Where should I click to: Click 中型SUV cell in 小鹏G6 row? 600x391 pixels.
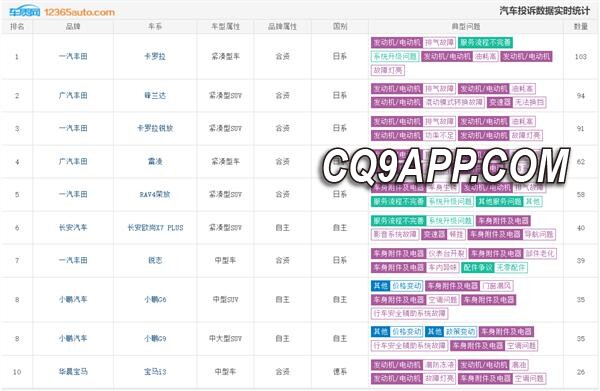pos(225,300)
